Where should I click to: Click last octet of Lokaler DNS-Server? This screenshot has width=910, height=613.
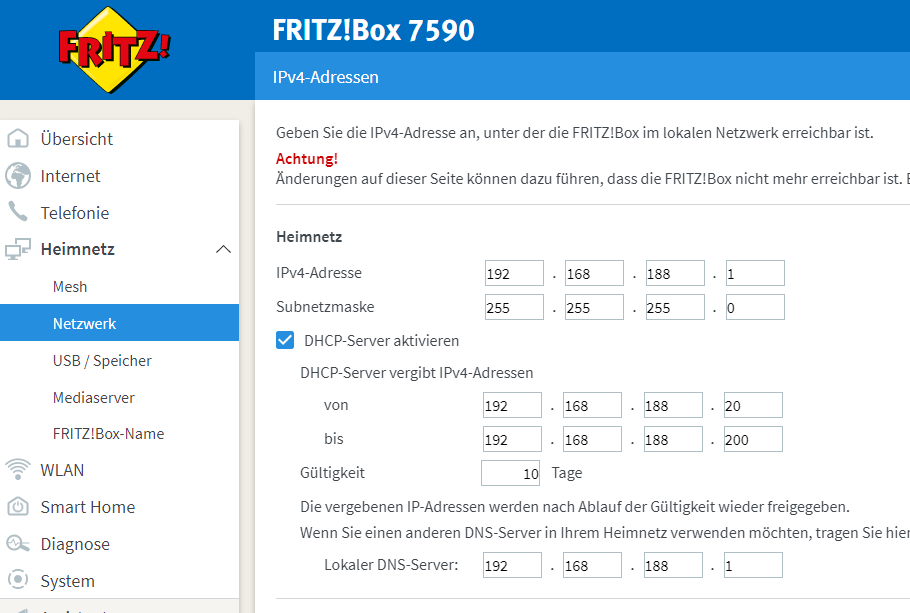coord(753,565)
